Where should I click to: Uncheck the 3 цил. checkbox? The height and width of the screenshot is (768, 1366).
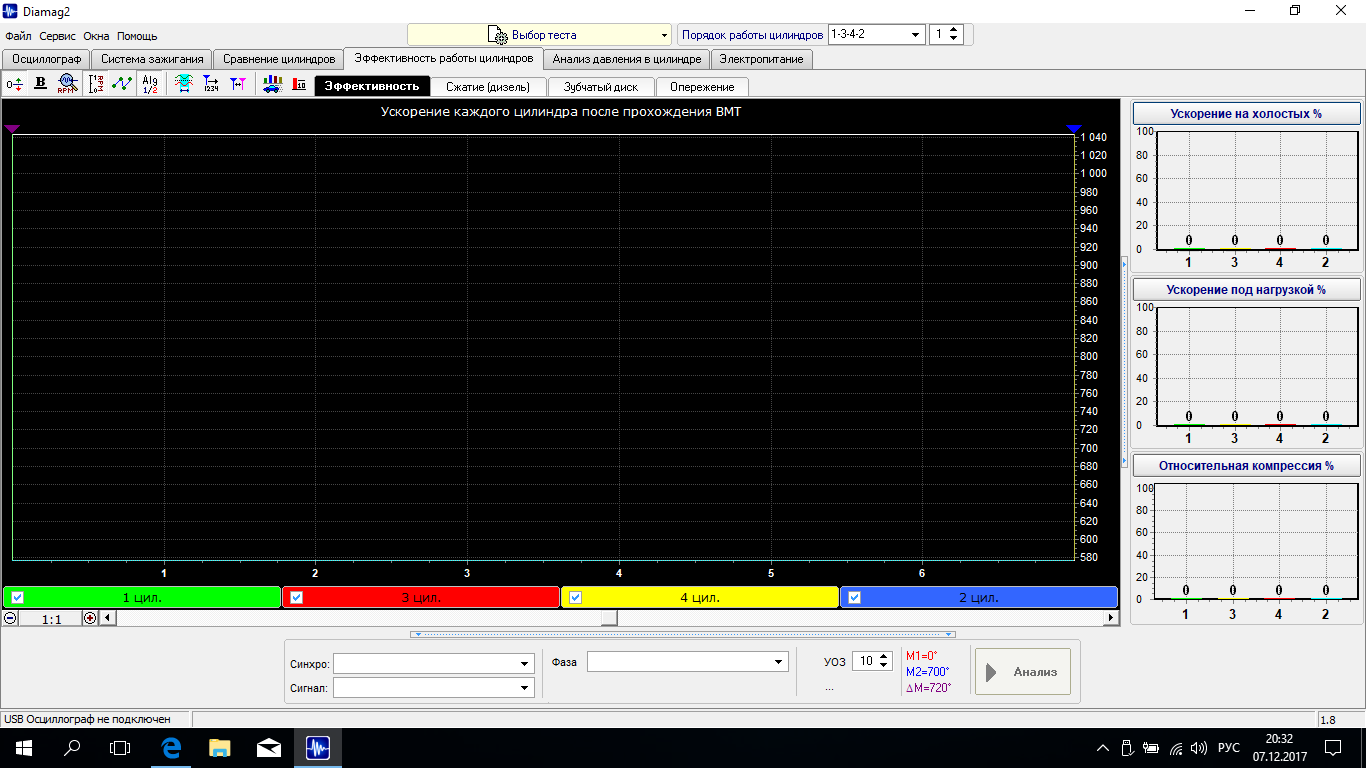click(x=296, y=598)
